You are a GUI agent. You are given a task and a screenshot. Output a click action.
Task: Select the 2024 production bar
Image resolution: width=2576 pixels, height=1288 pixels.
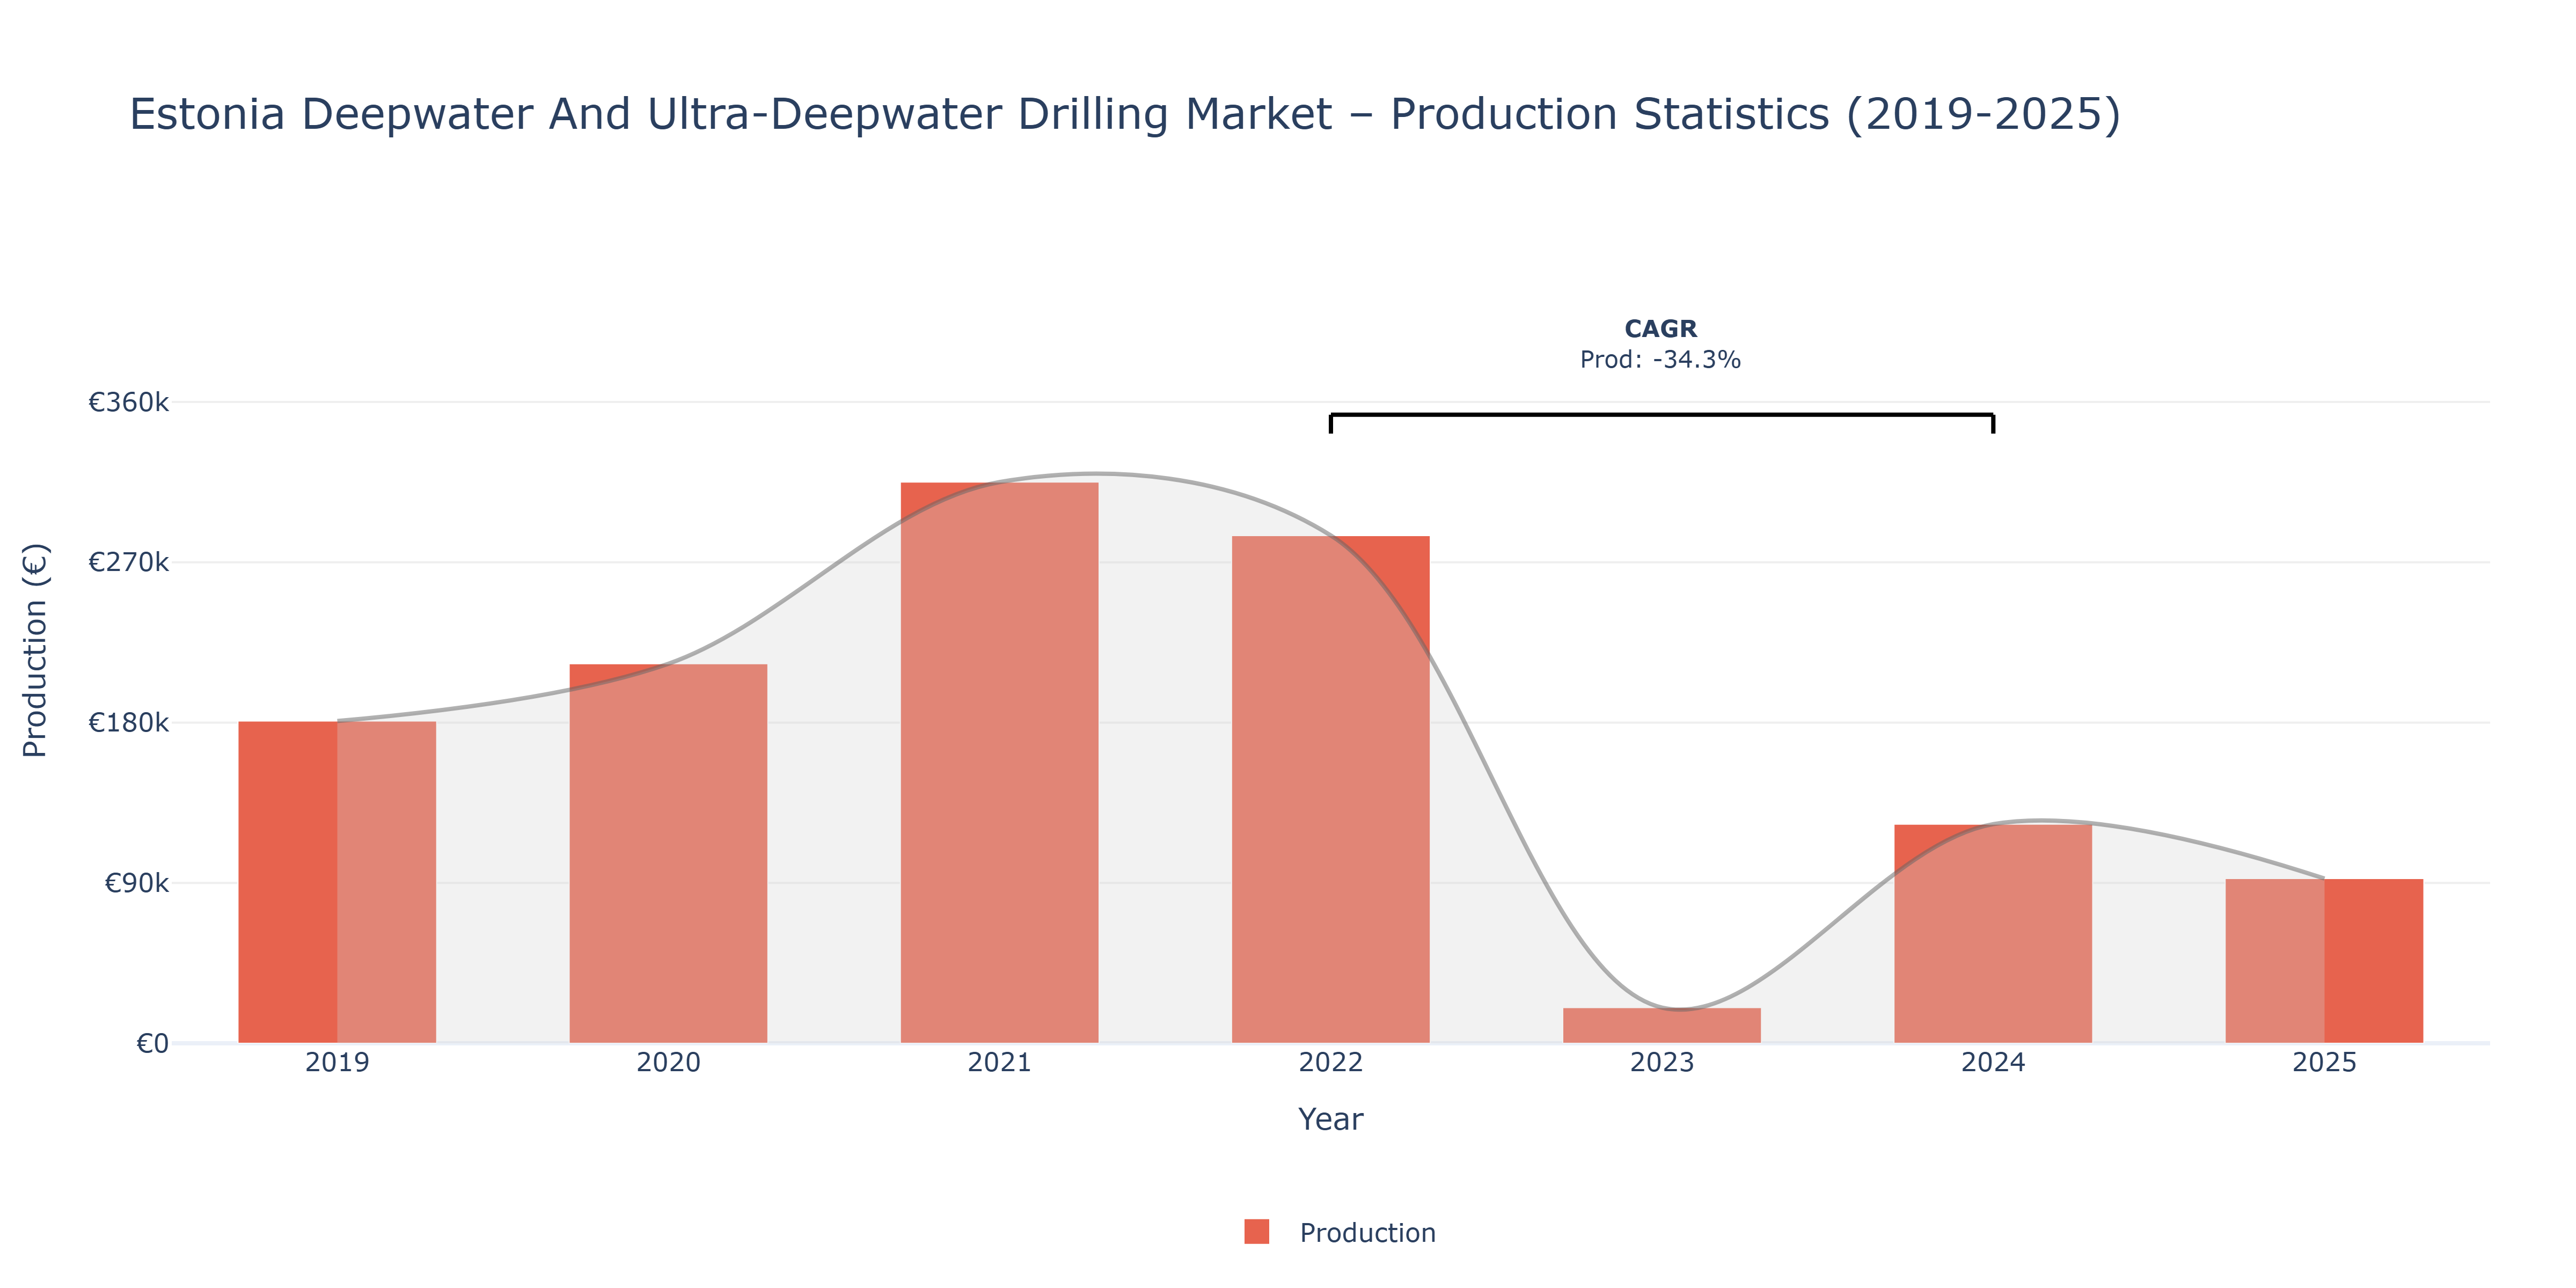pos(1992,934)
